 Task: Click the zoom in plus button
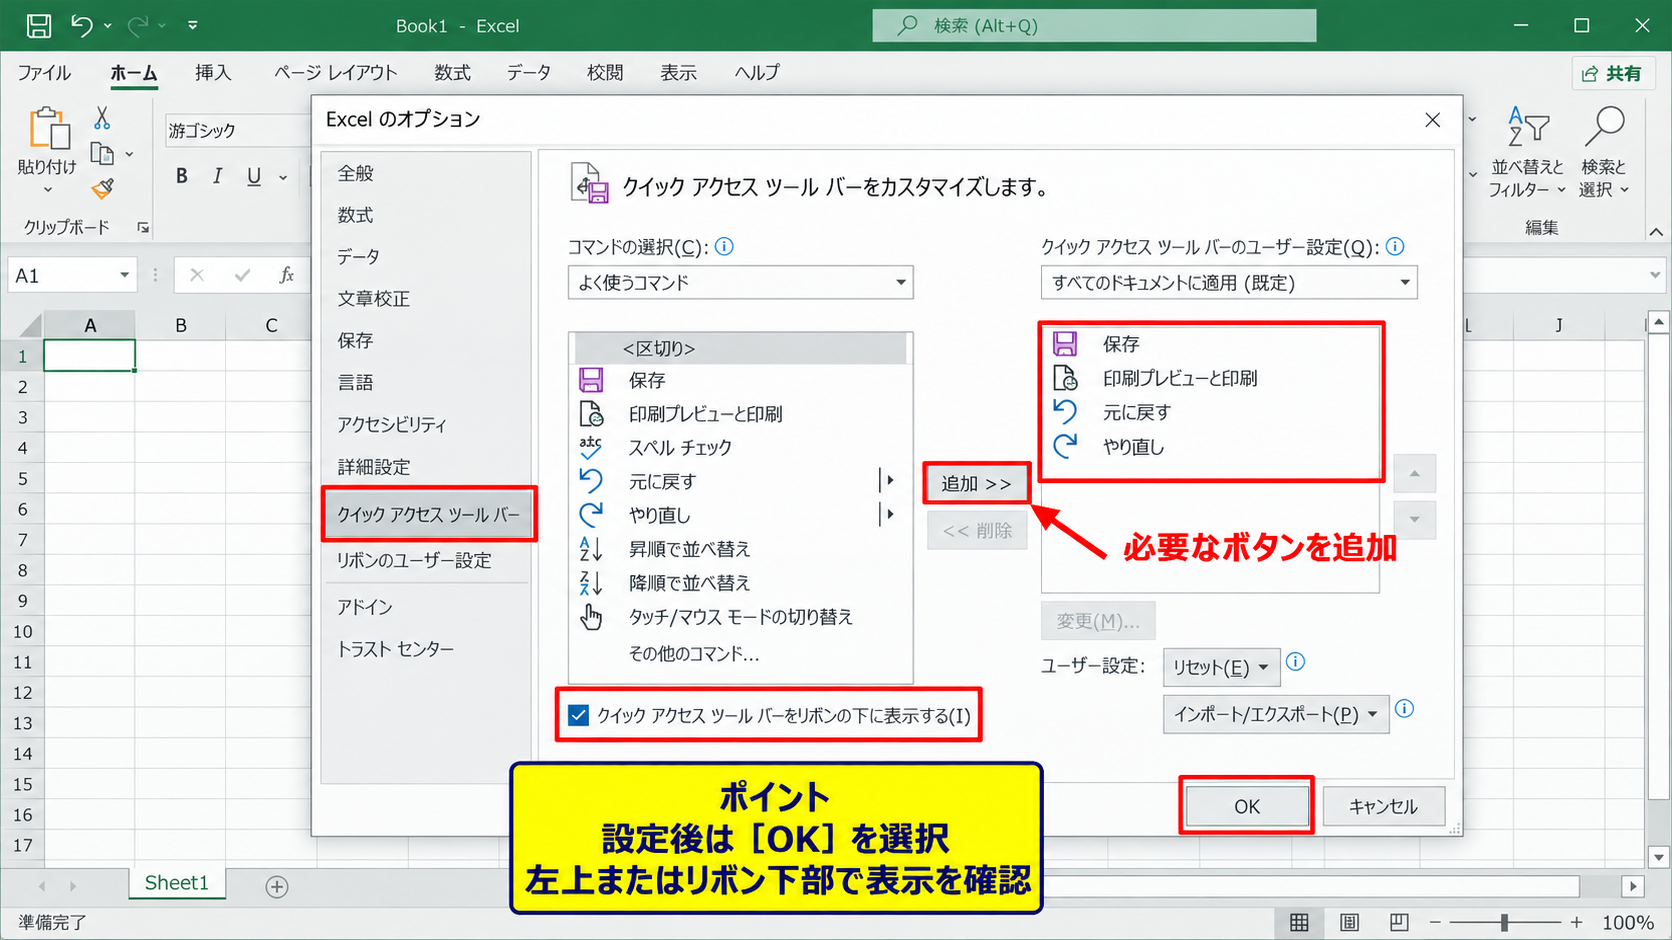(x=1577, y=922)
